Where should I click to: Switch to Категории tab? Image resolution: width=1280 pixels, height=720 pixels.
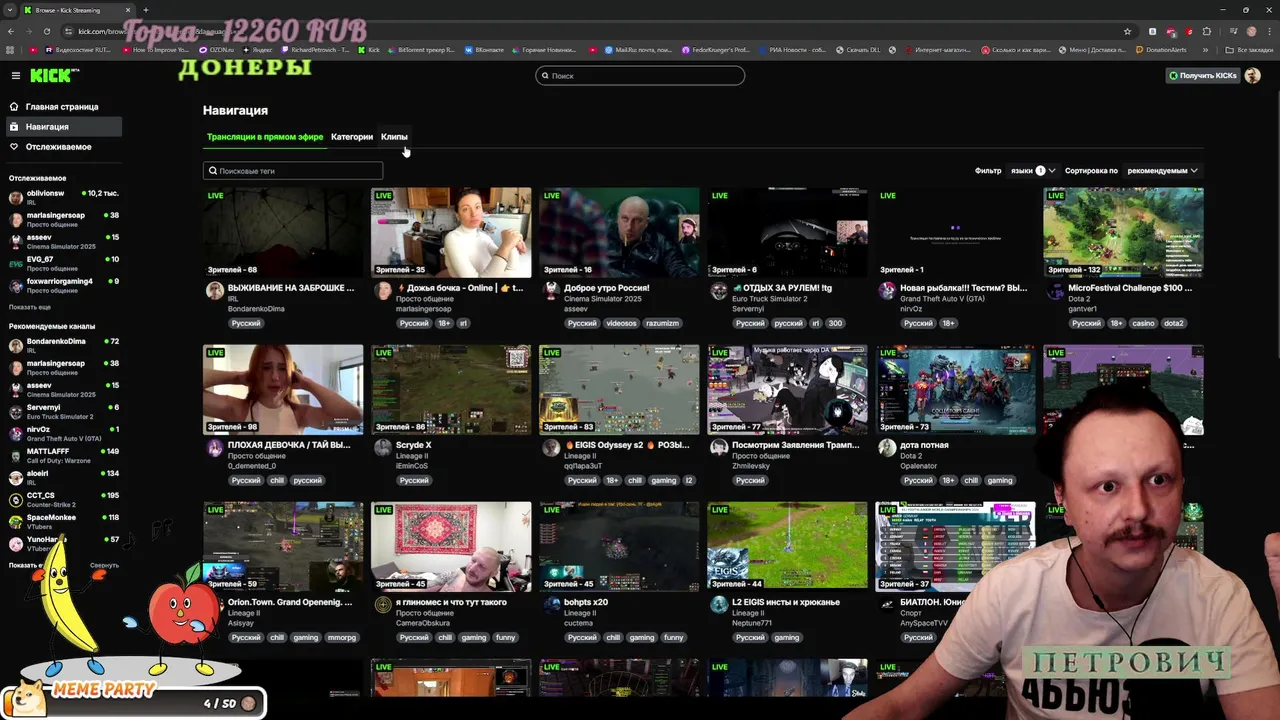(x=352, y=137)
